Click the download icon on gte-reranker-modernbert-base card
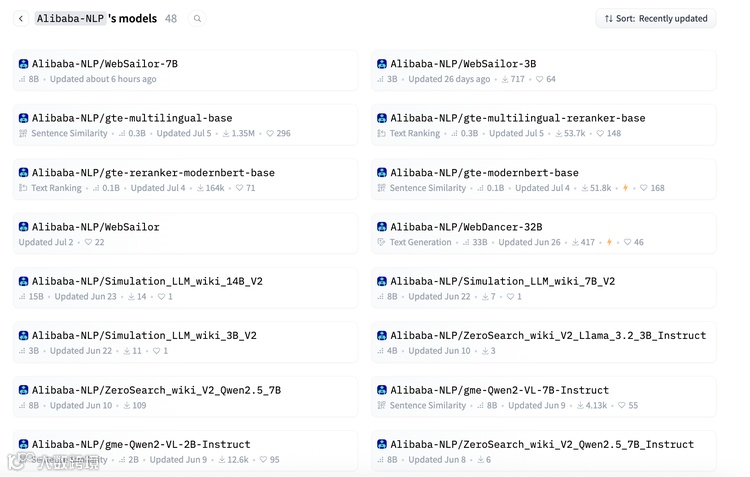This screenshot has height=477, width=750. pyautogui.click(x=200, y=188)
